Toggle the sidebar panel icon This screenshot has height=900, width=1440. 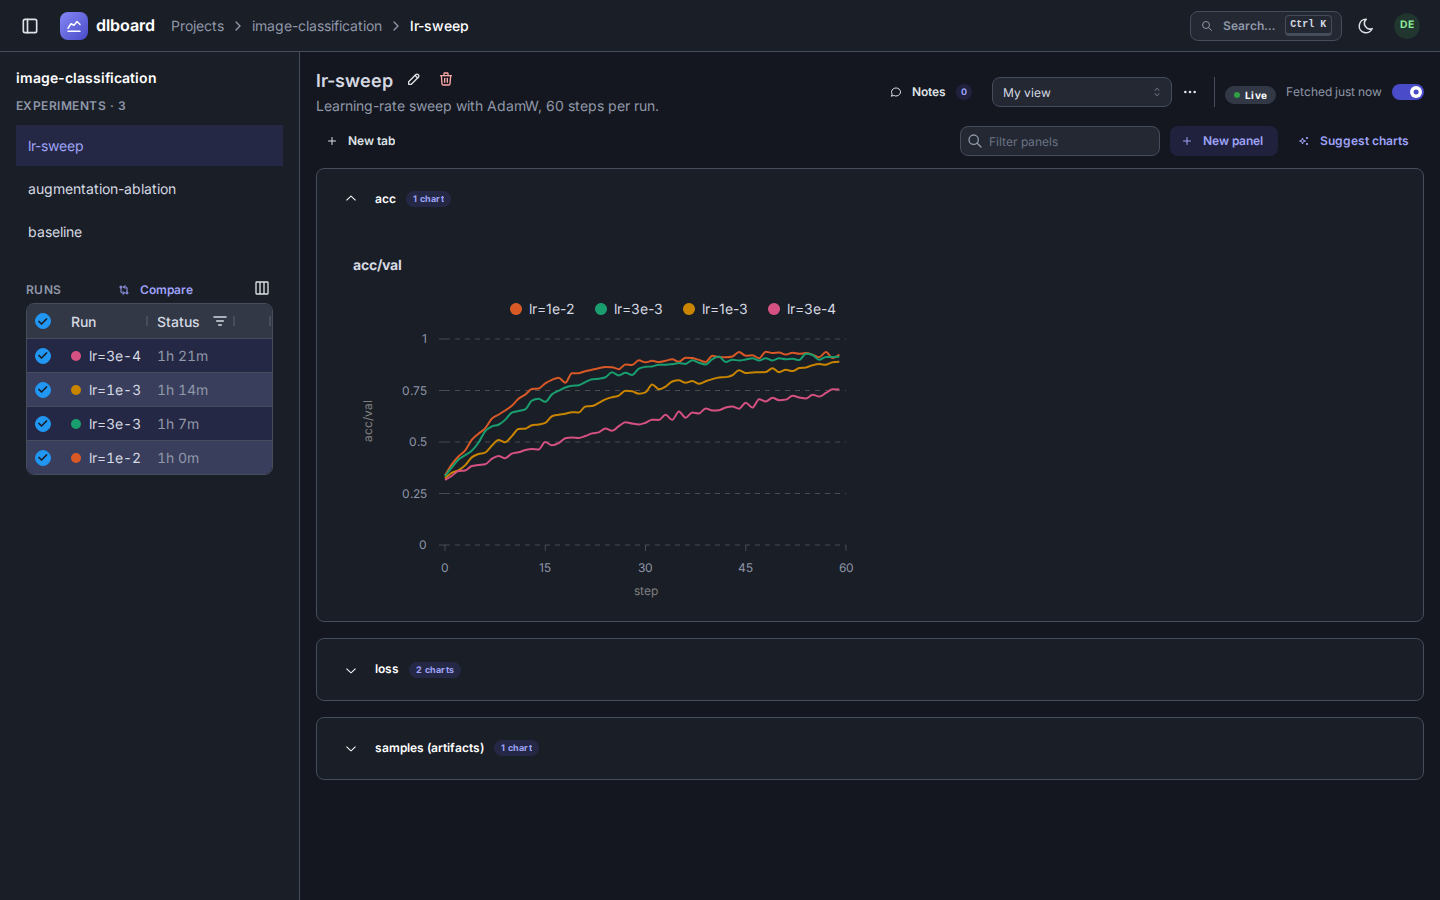click(30, 26)
